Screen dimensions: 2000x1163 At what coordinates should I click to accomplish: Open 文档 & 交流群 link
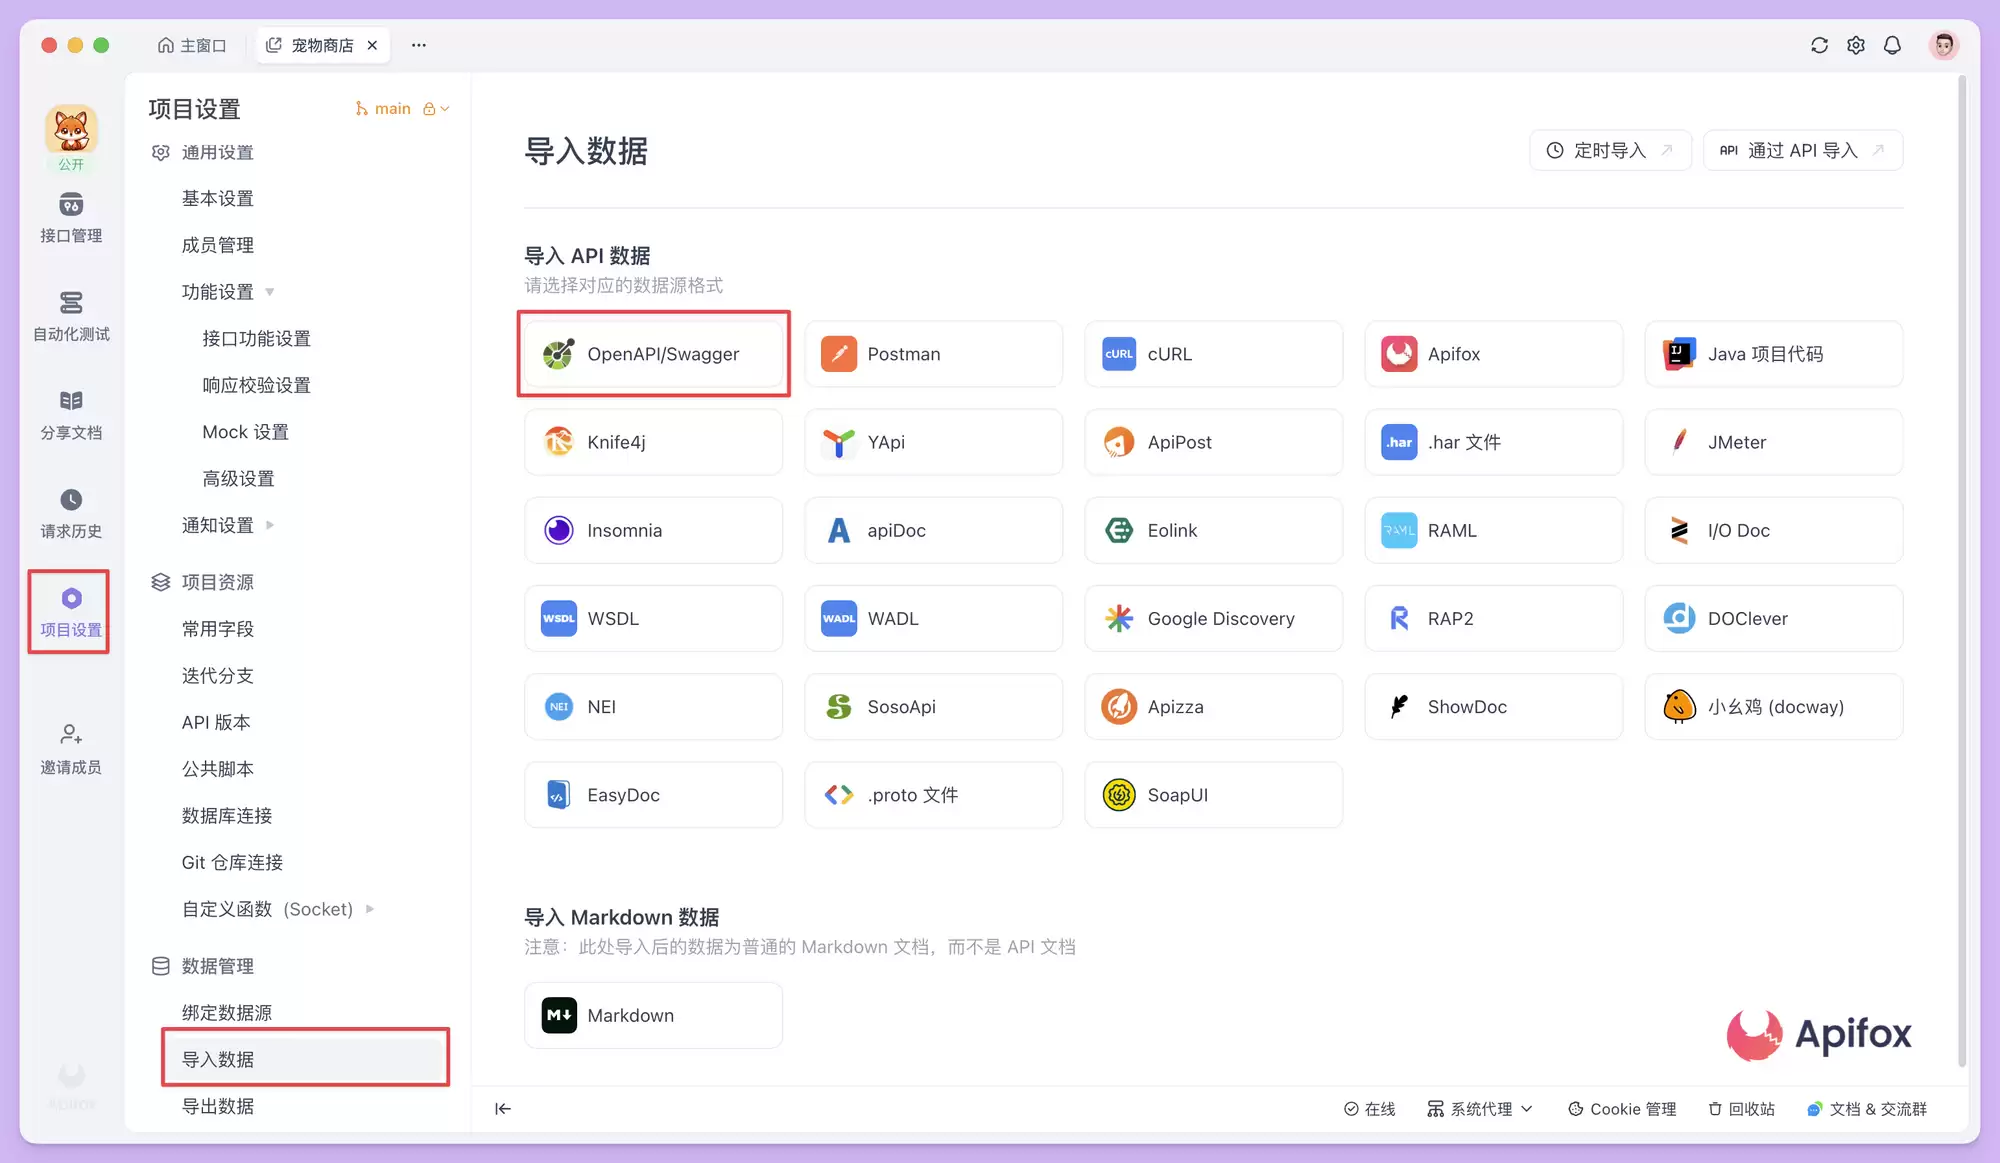(x=1867, y=1108)
